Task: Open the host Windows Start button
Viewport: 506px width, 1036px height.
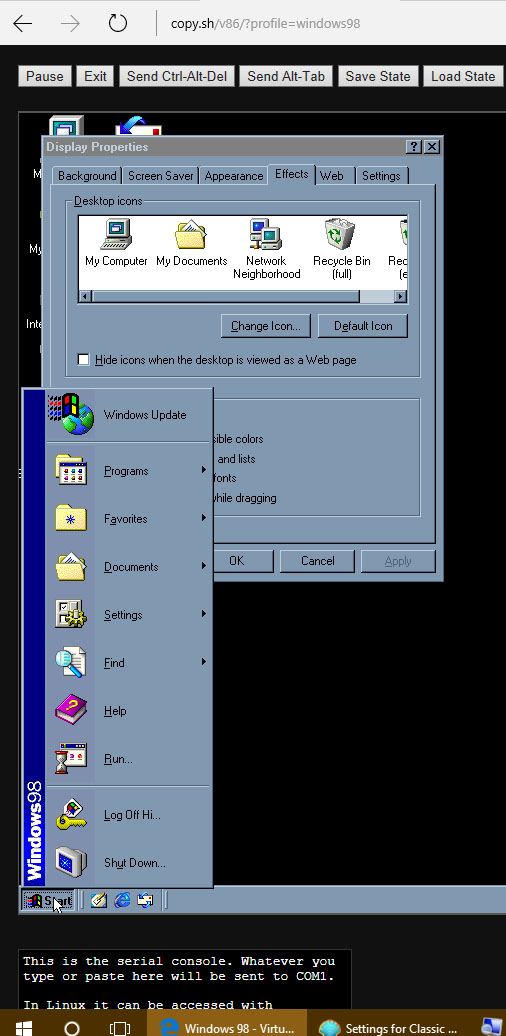Action: click(24, 1028)
